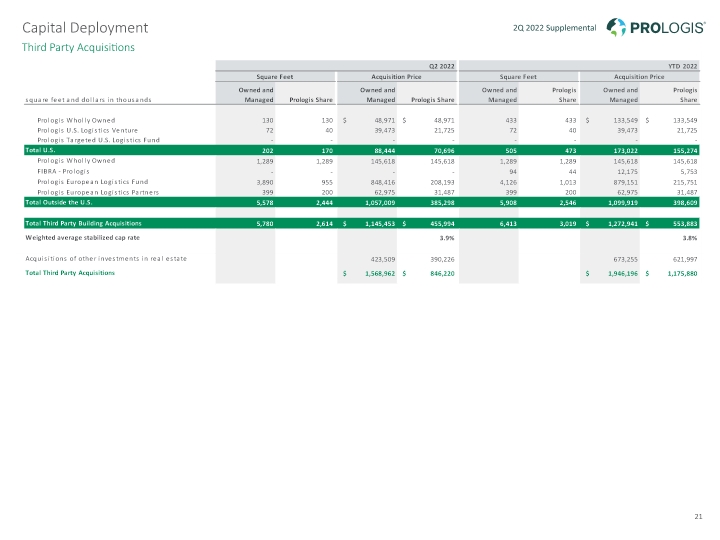Click the YTD square feet value 505

tap(511, 151)
